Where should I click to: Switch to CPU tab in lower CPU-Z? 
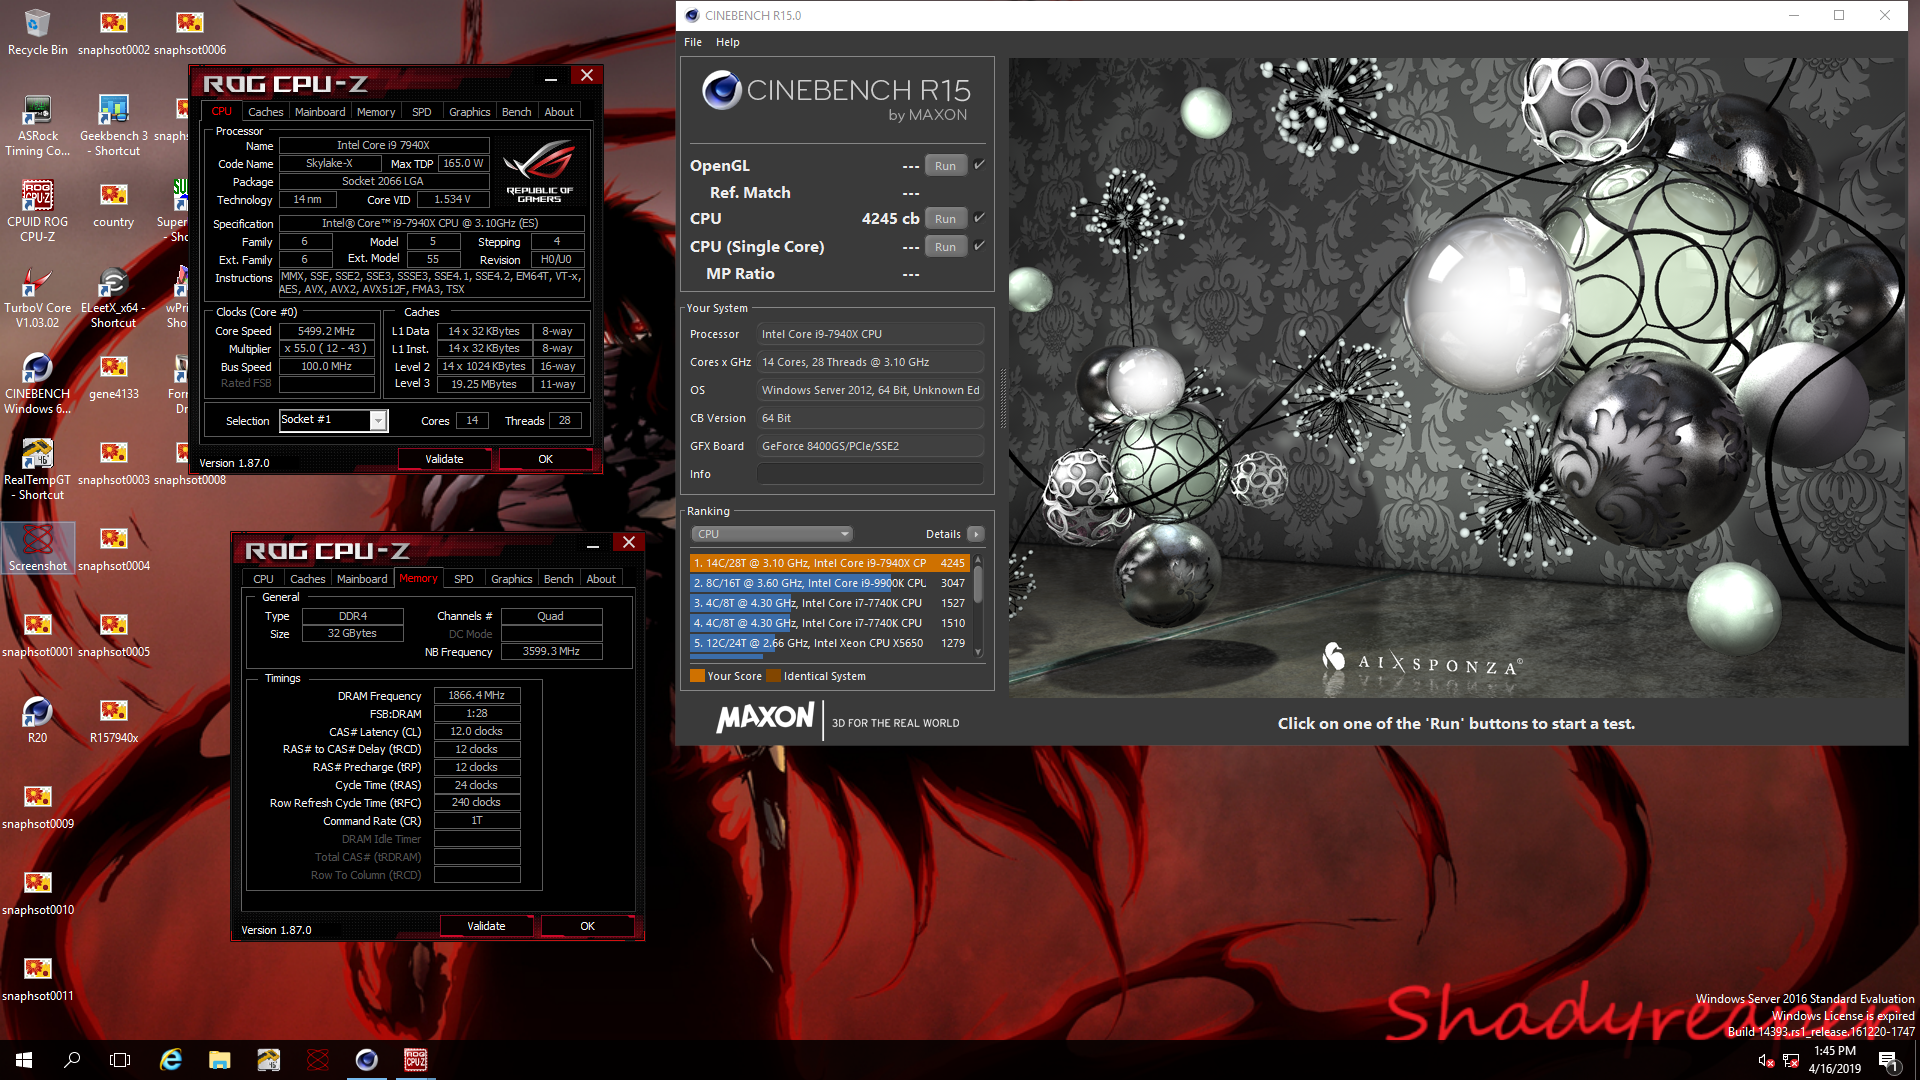pos(263,579)
